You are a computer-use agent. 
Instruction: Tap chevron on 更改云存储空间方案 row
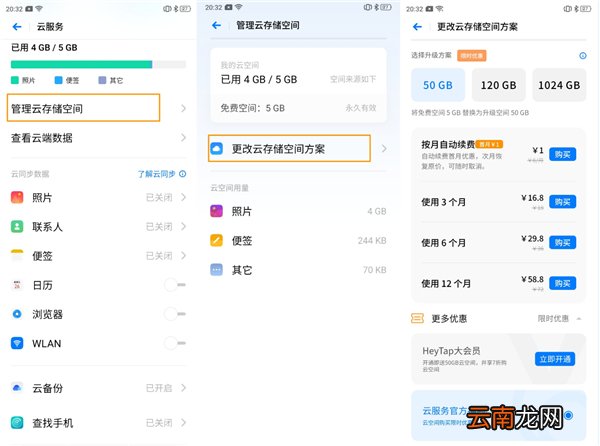pos(384,148)
